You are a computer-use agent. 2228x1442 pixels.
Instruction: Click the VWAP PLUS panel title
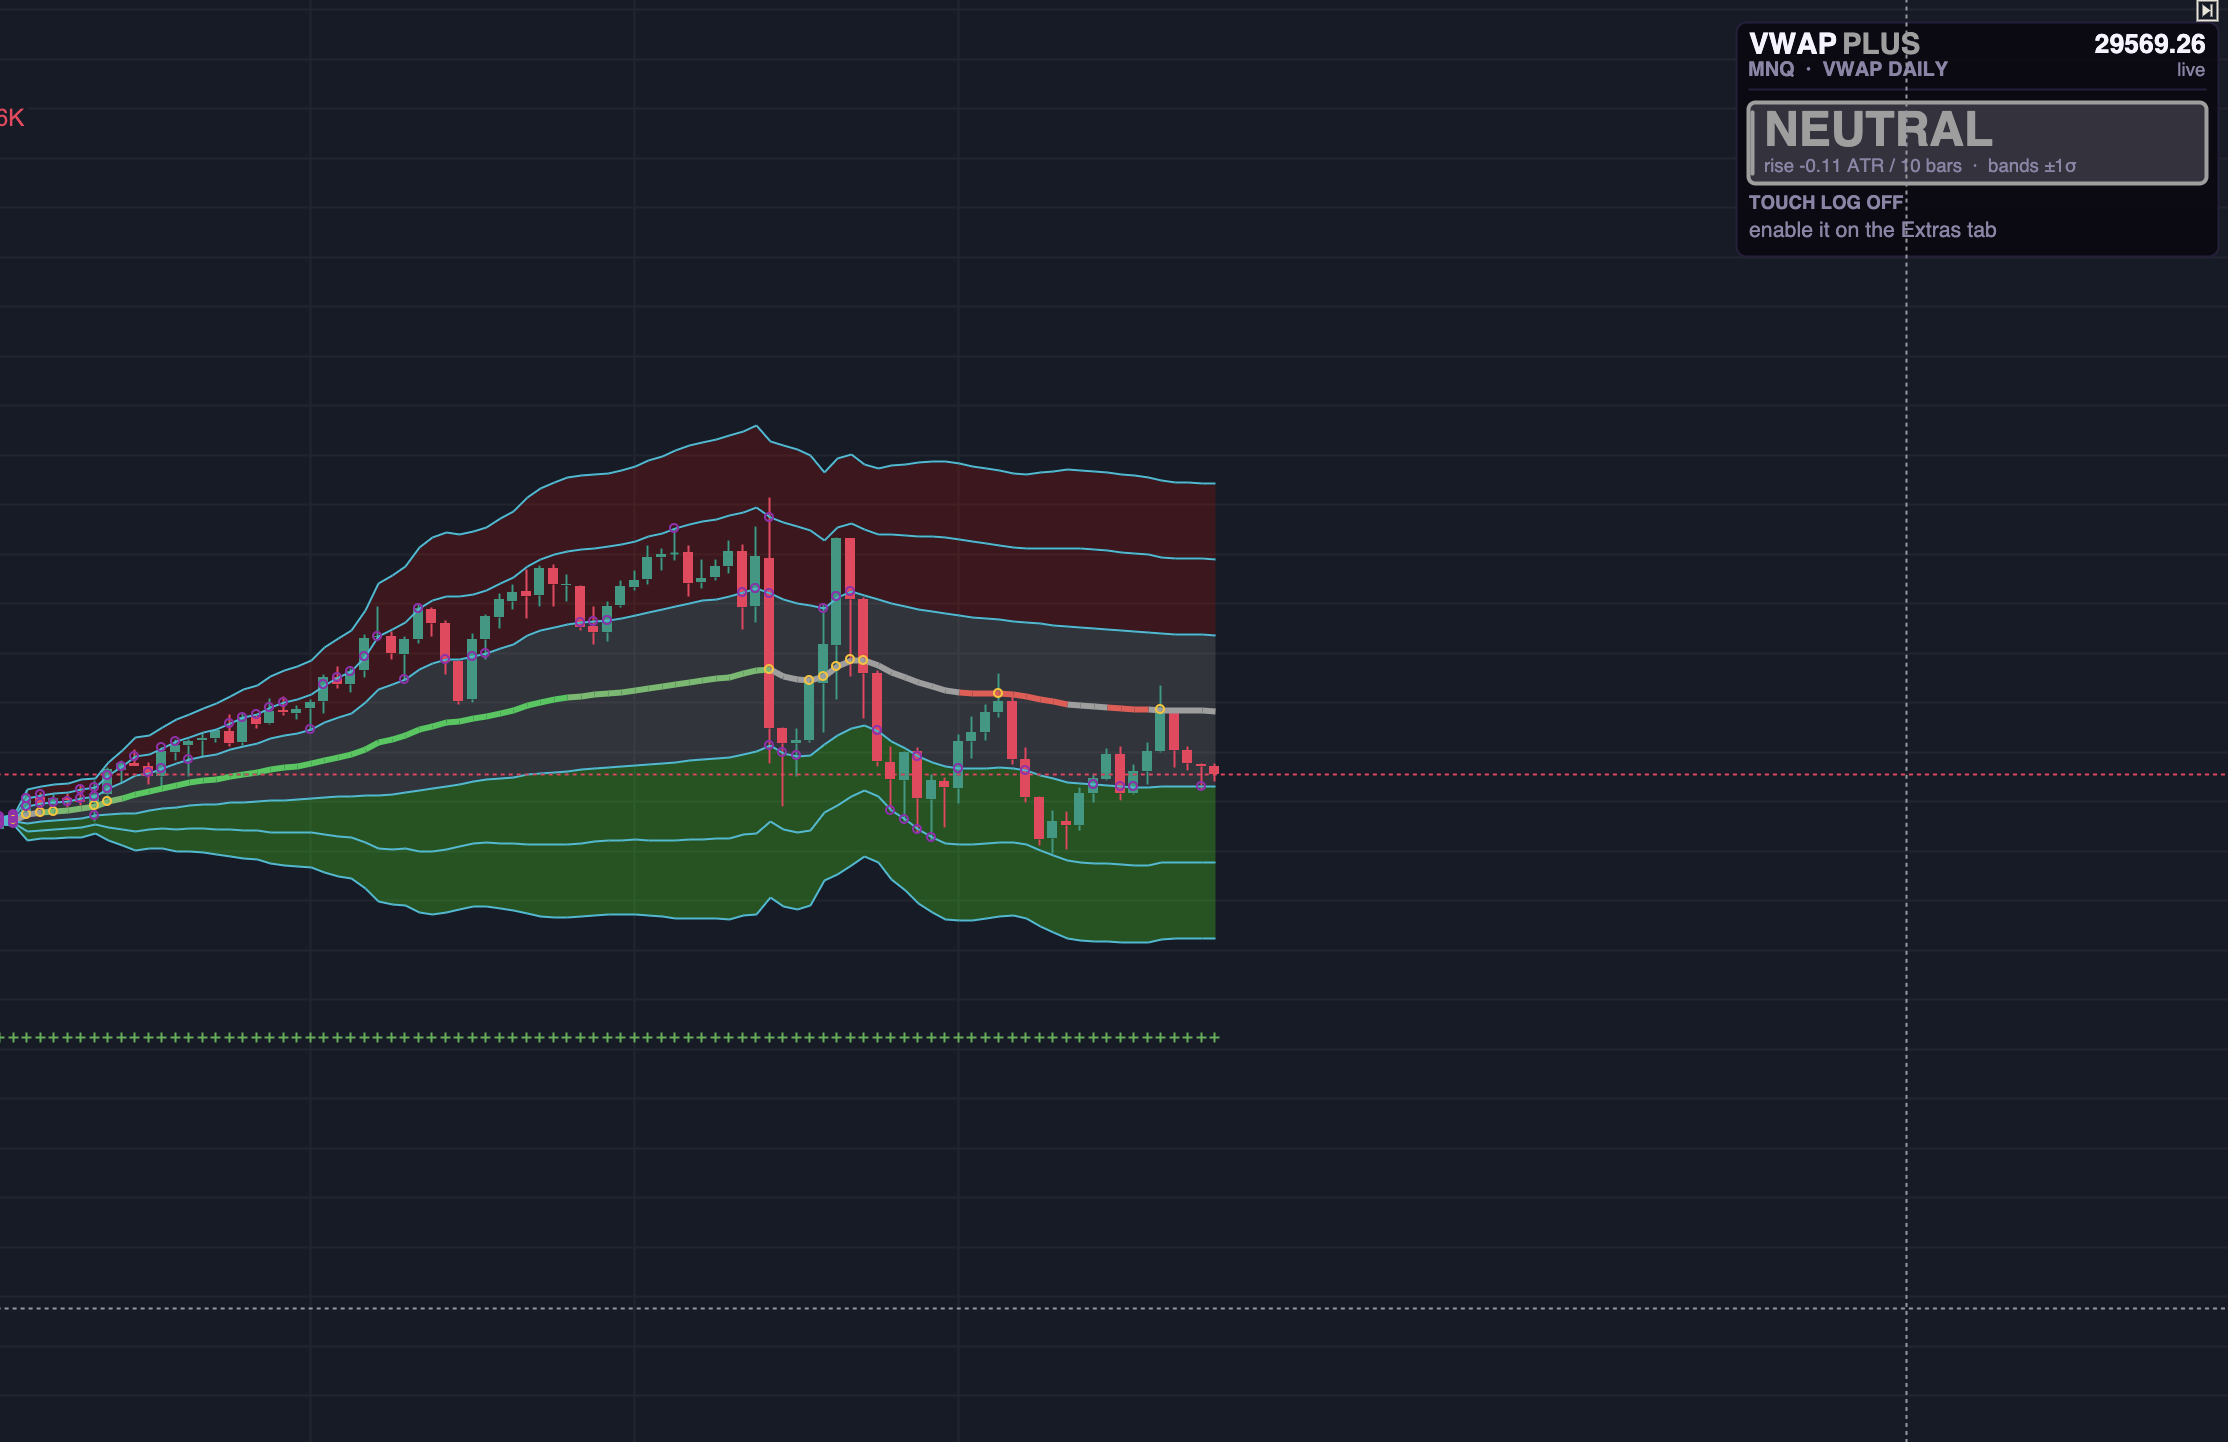pyautogui.click(x=1834, y=44)
